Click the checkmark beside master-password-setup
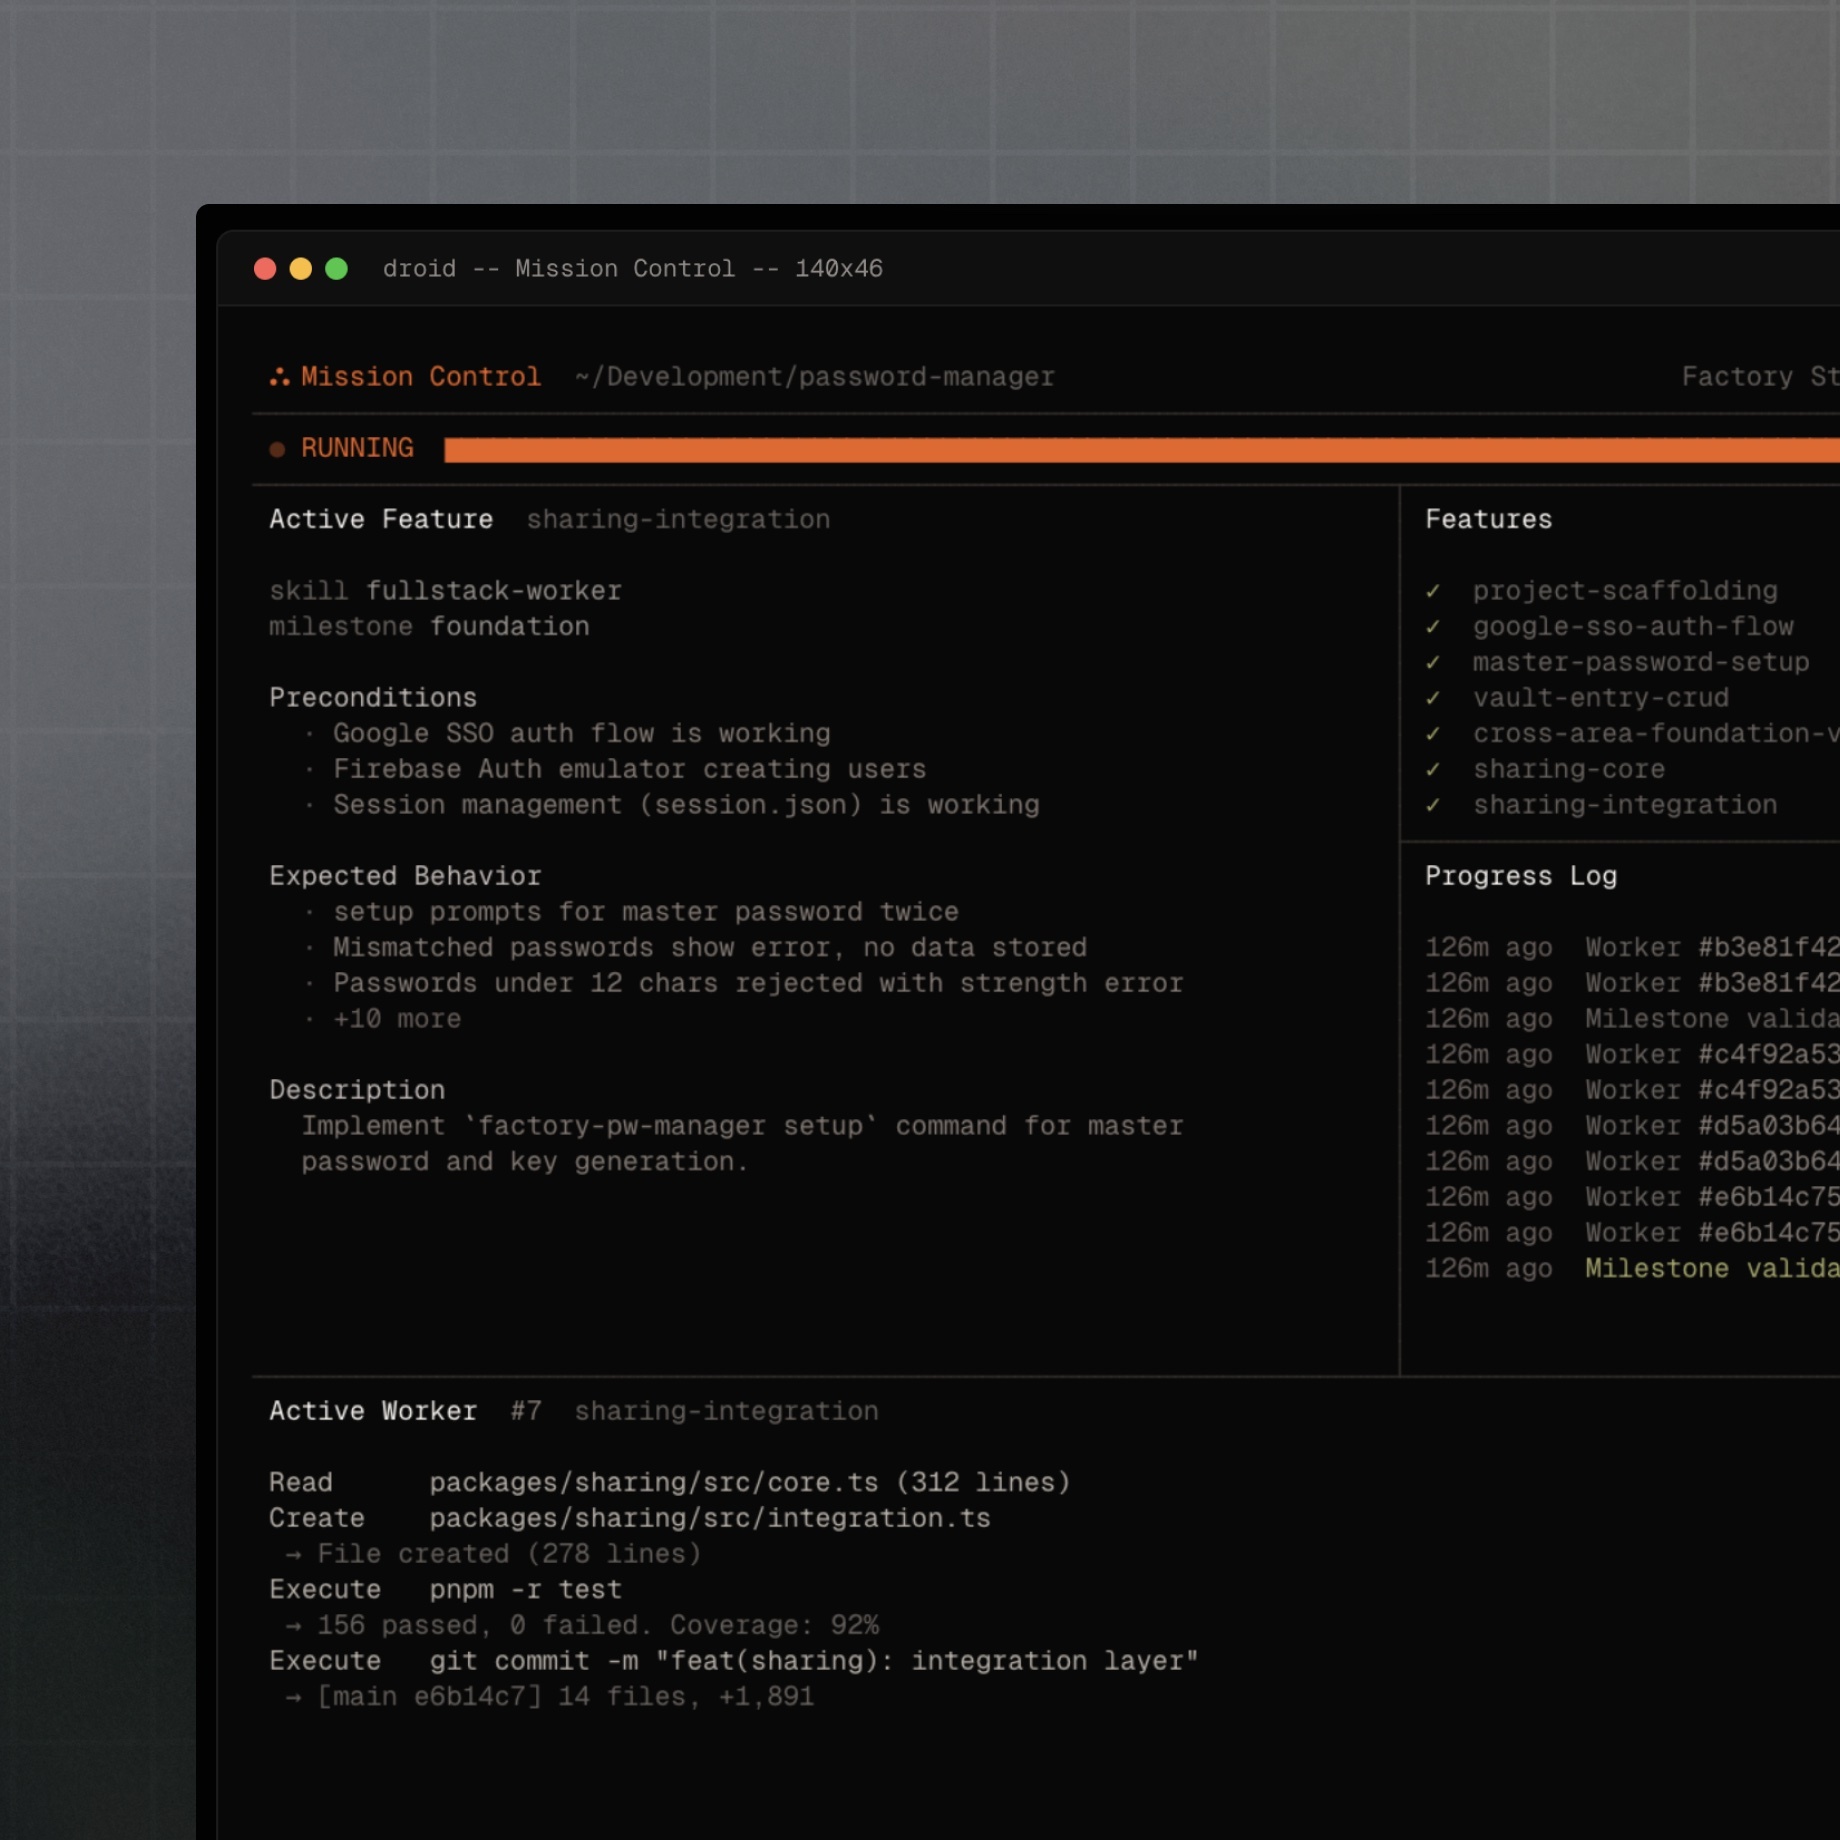 pyautogui.click(x=1433, y=663)
